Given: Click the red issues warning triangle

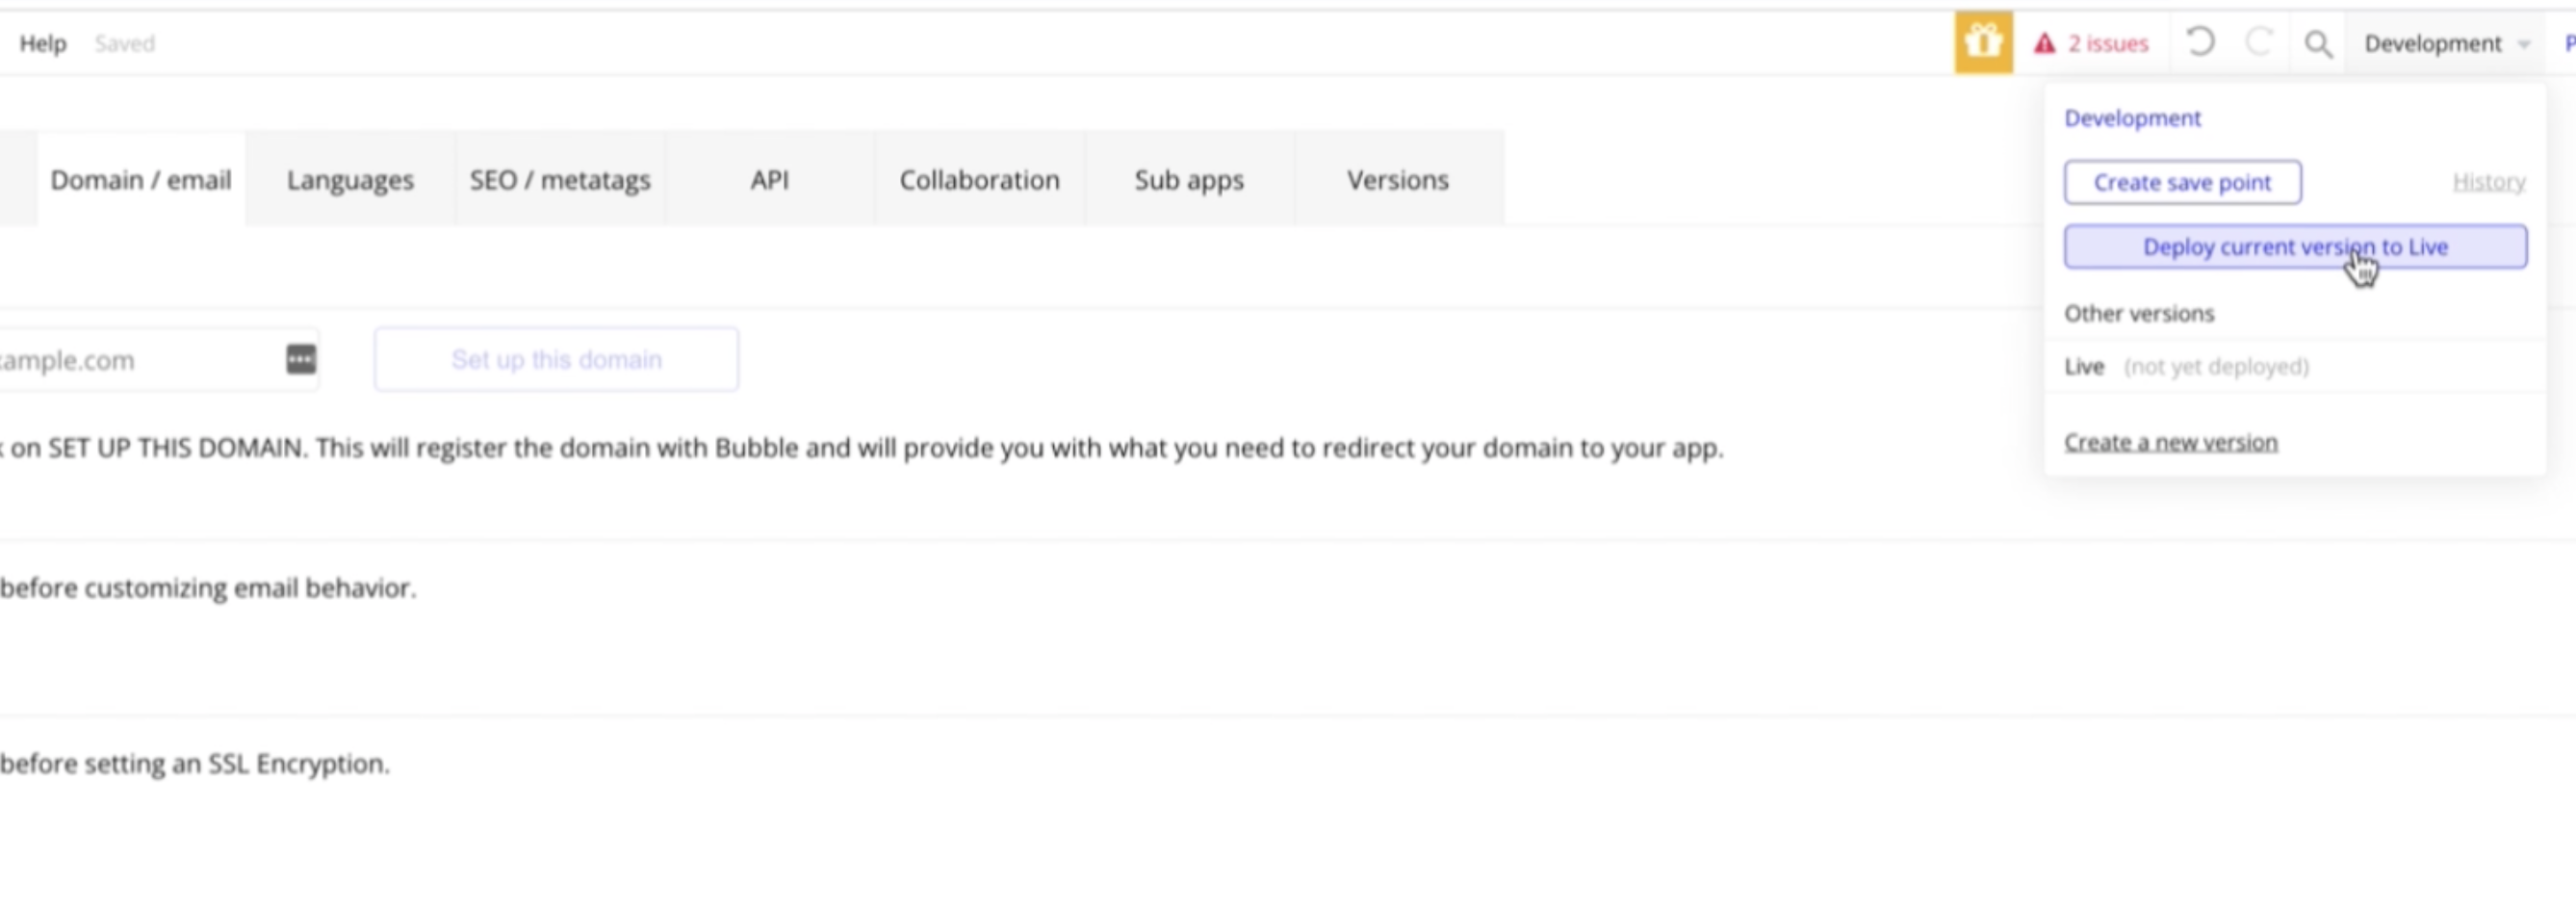Looking at the screenshot, I should pyautogui.click(x=2045, y=44).
